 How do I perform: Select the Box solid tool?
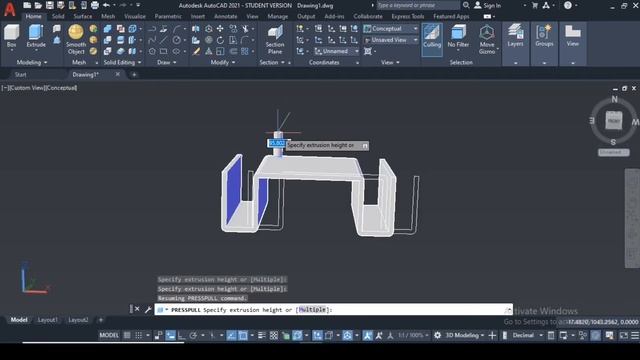pos(11,36)
